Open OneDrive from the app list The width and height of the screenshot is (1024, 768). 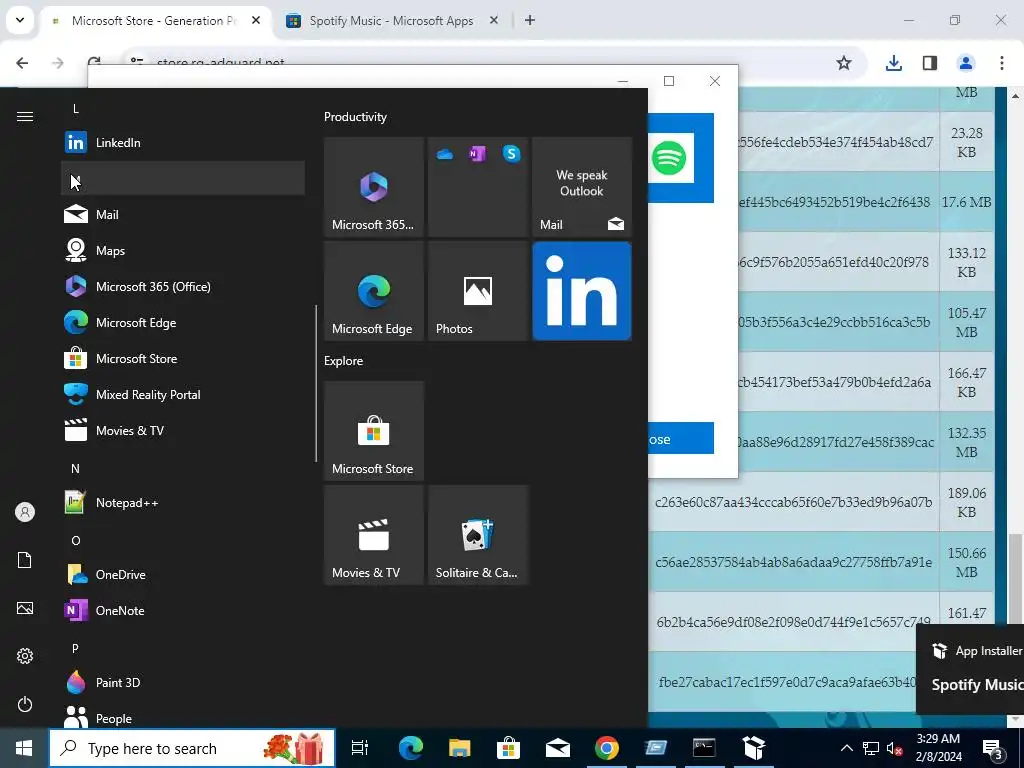183,574
